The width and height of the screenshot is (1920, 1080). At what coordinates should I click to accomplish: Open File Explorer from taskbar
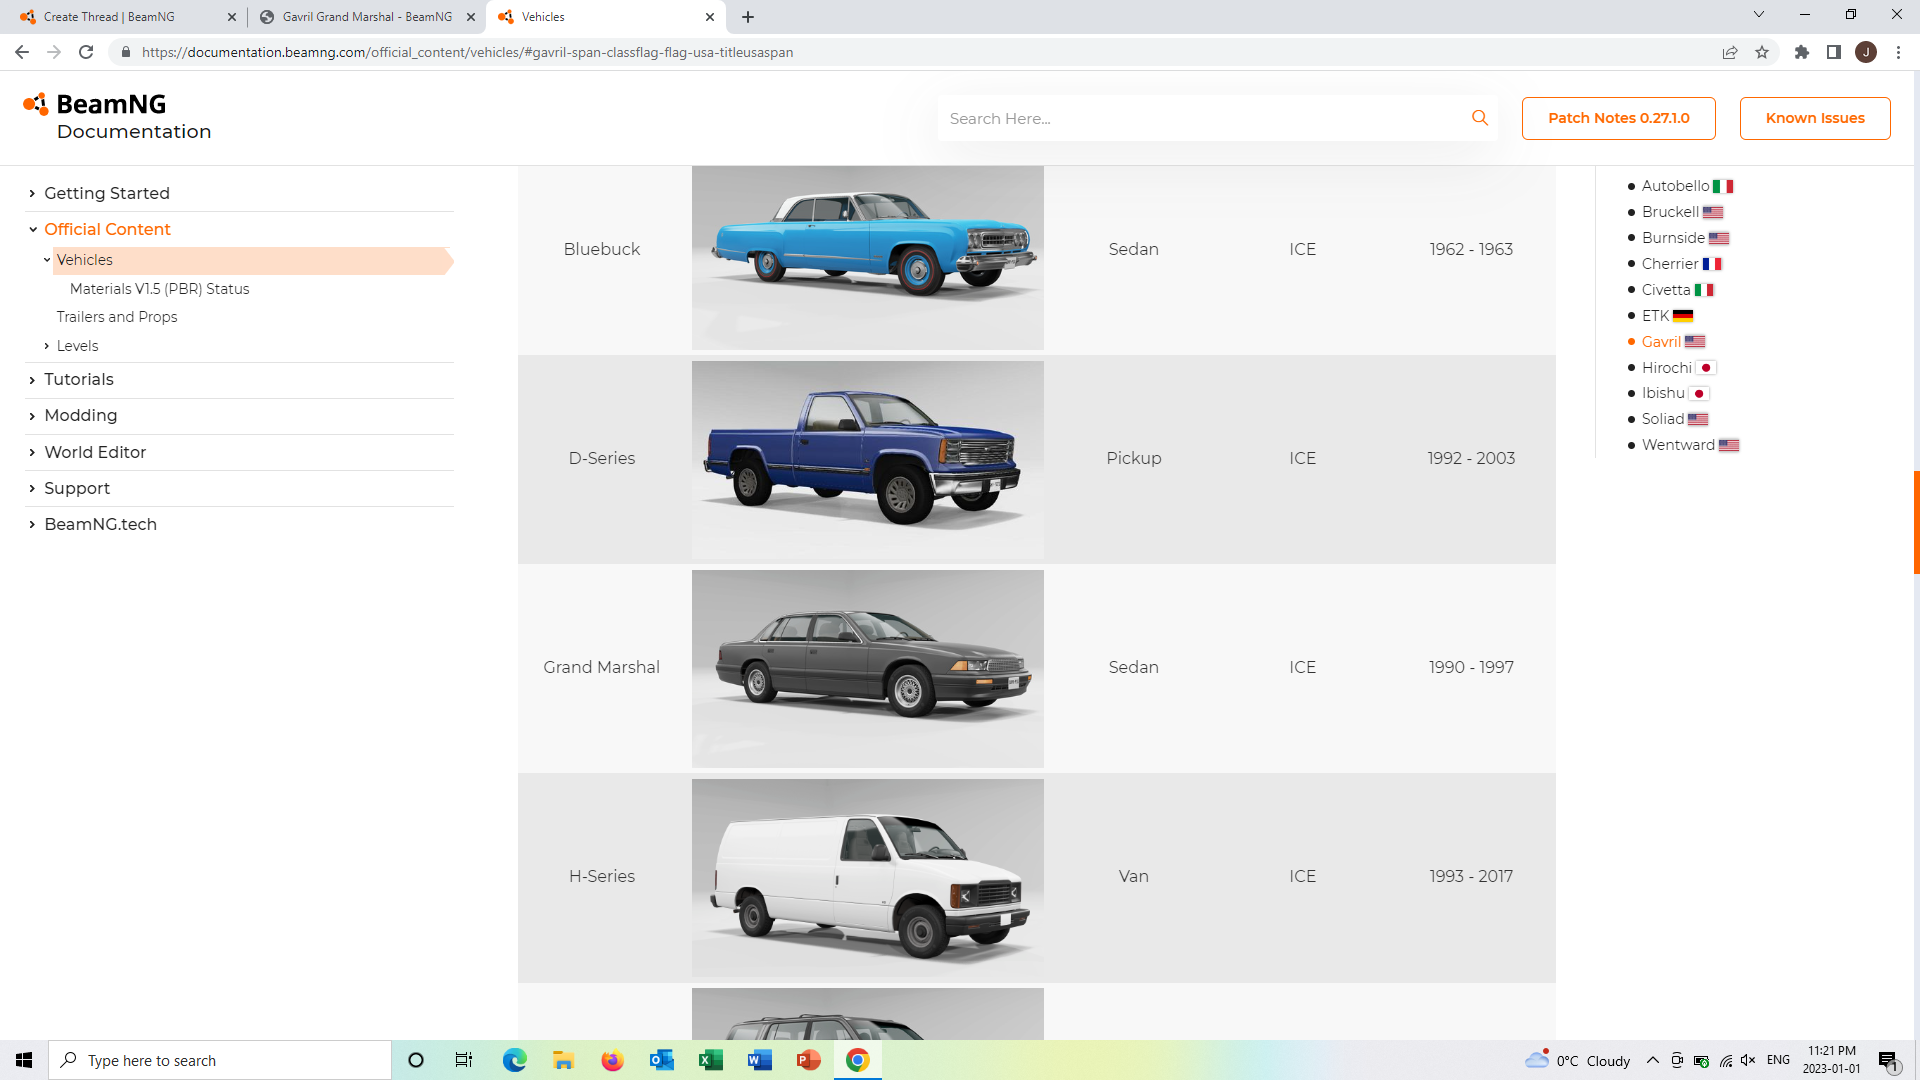coord(563,1060)
